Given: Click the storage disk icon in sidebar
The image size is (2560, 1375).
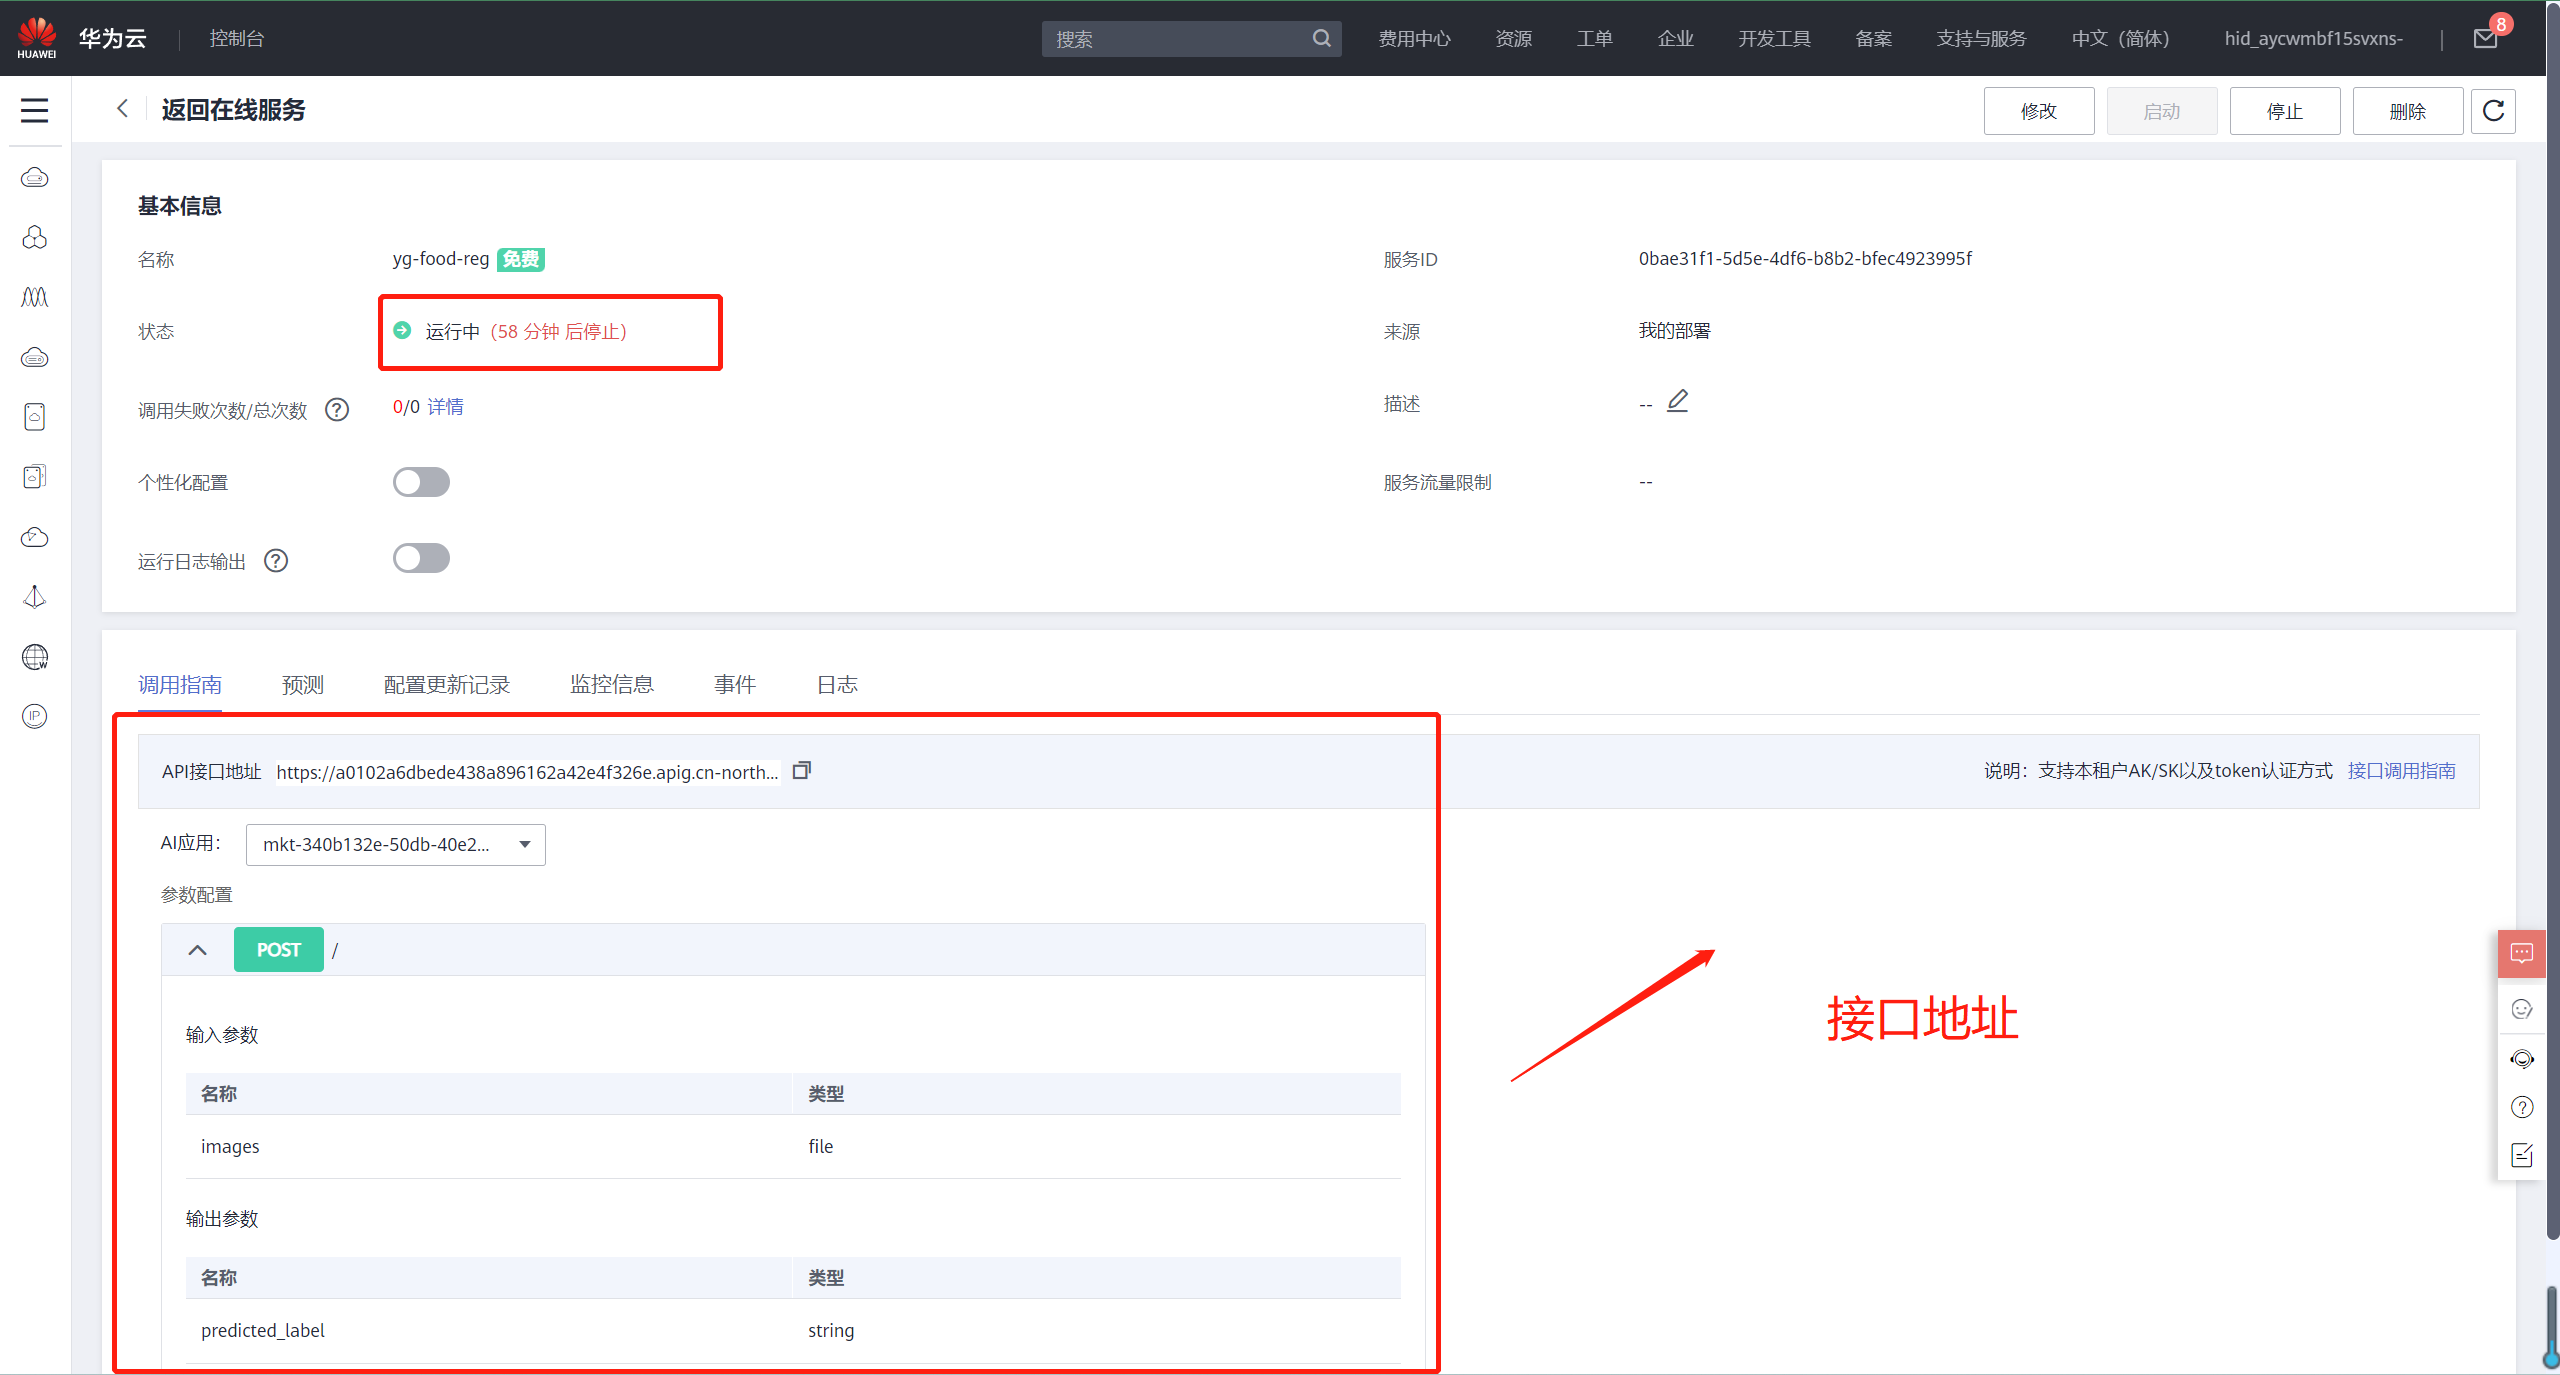Looking at the screenshot, I should [x=35, y=417].
